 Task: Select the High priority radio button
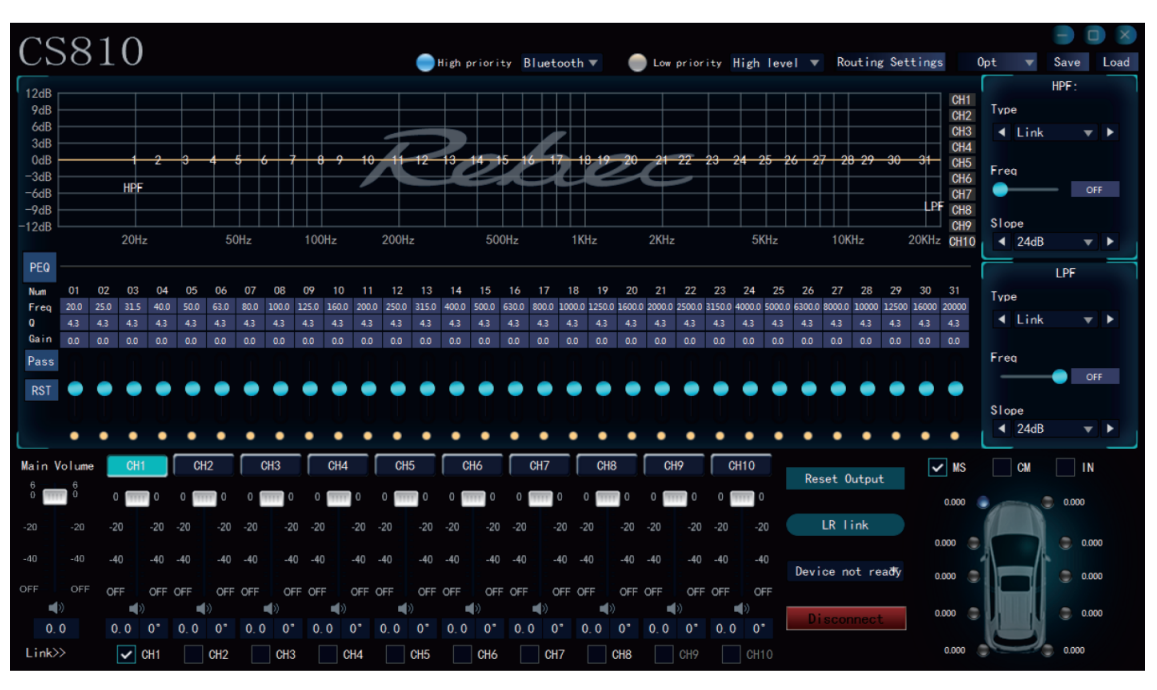[x=426, y=63]
